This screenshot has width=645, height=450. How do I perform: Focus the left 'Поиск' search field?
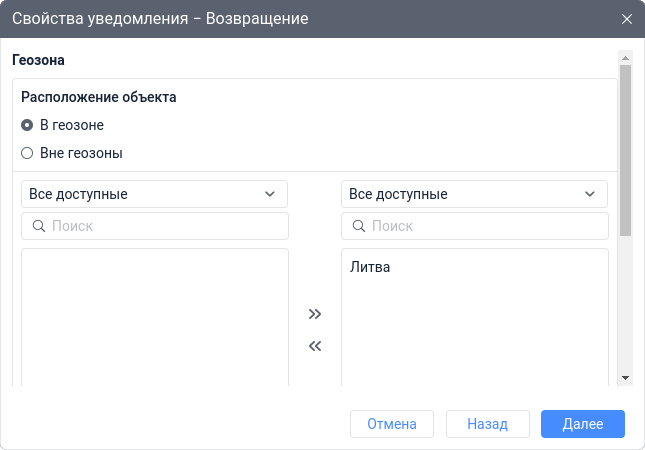click(x=165, y=226)
